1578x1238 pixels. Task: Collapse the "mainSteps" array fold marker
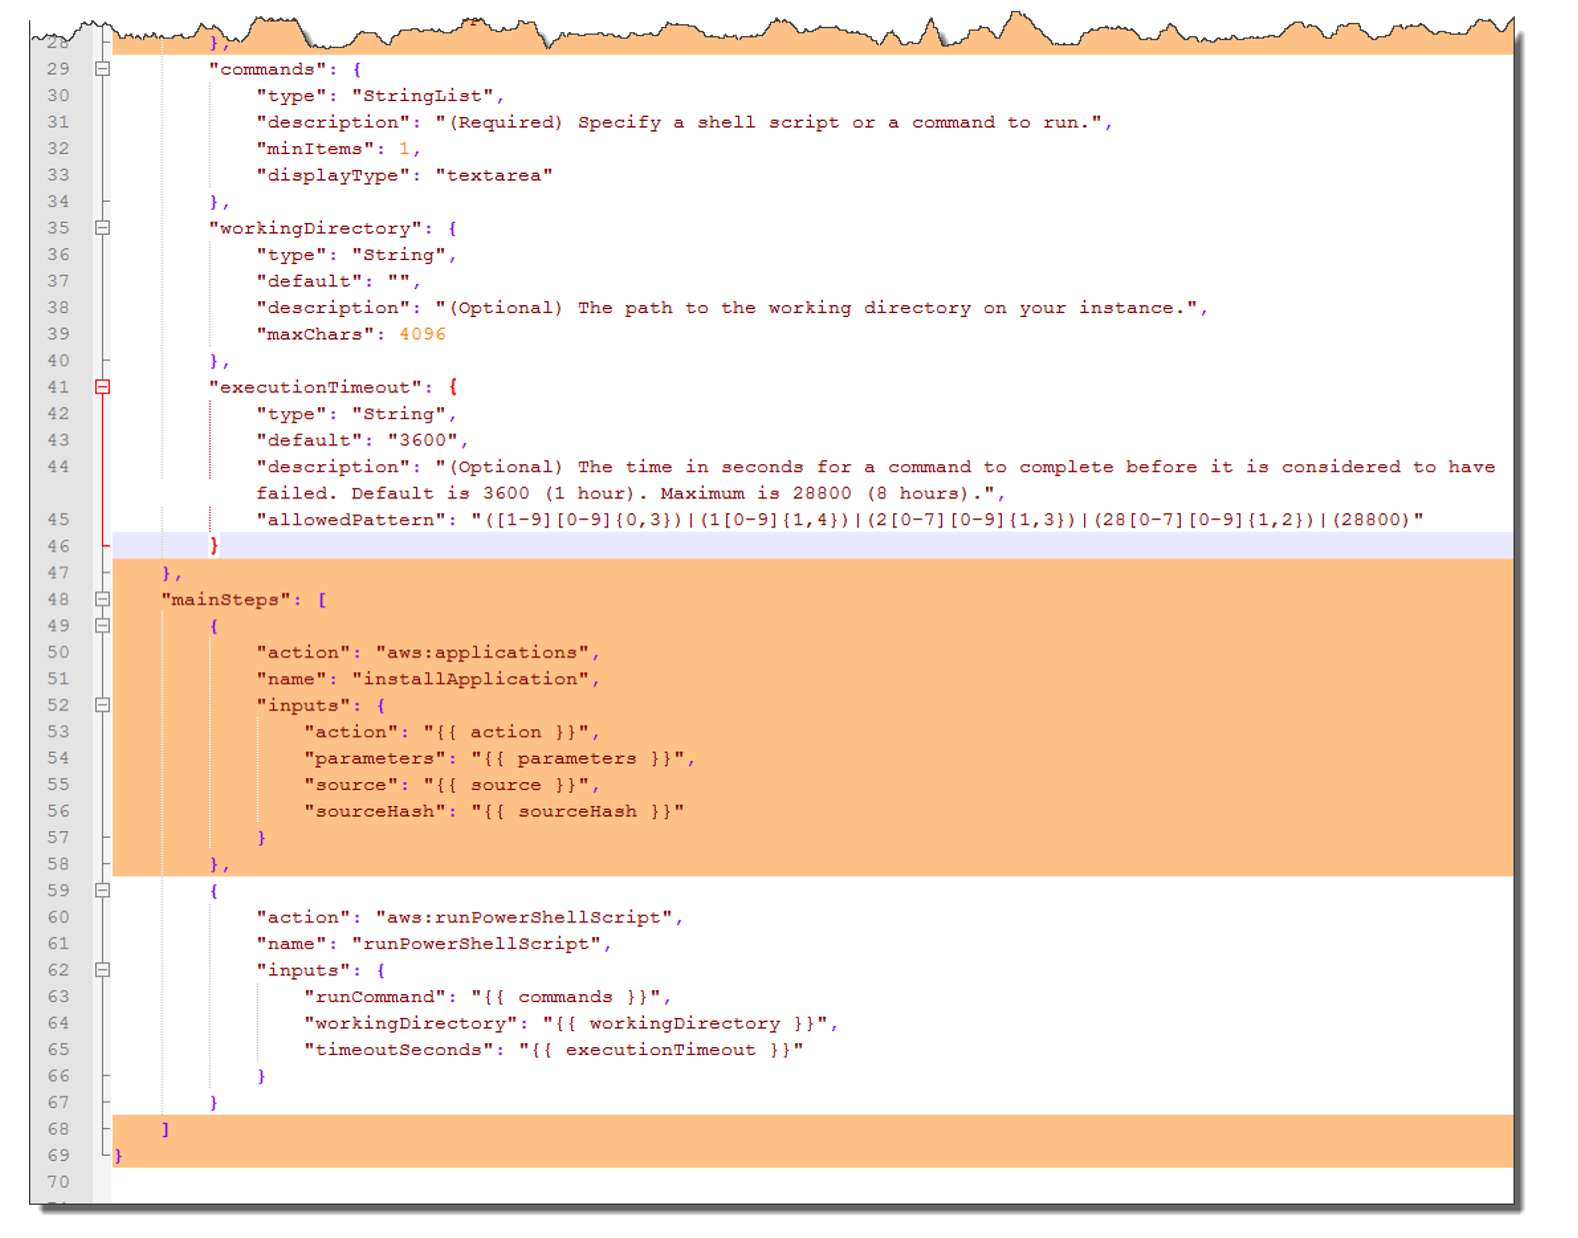[x=102, y=599]
